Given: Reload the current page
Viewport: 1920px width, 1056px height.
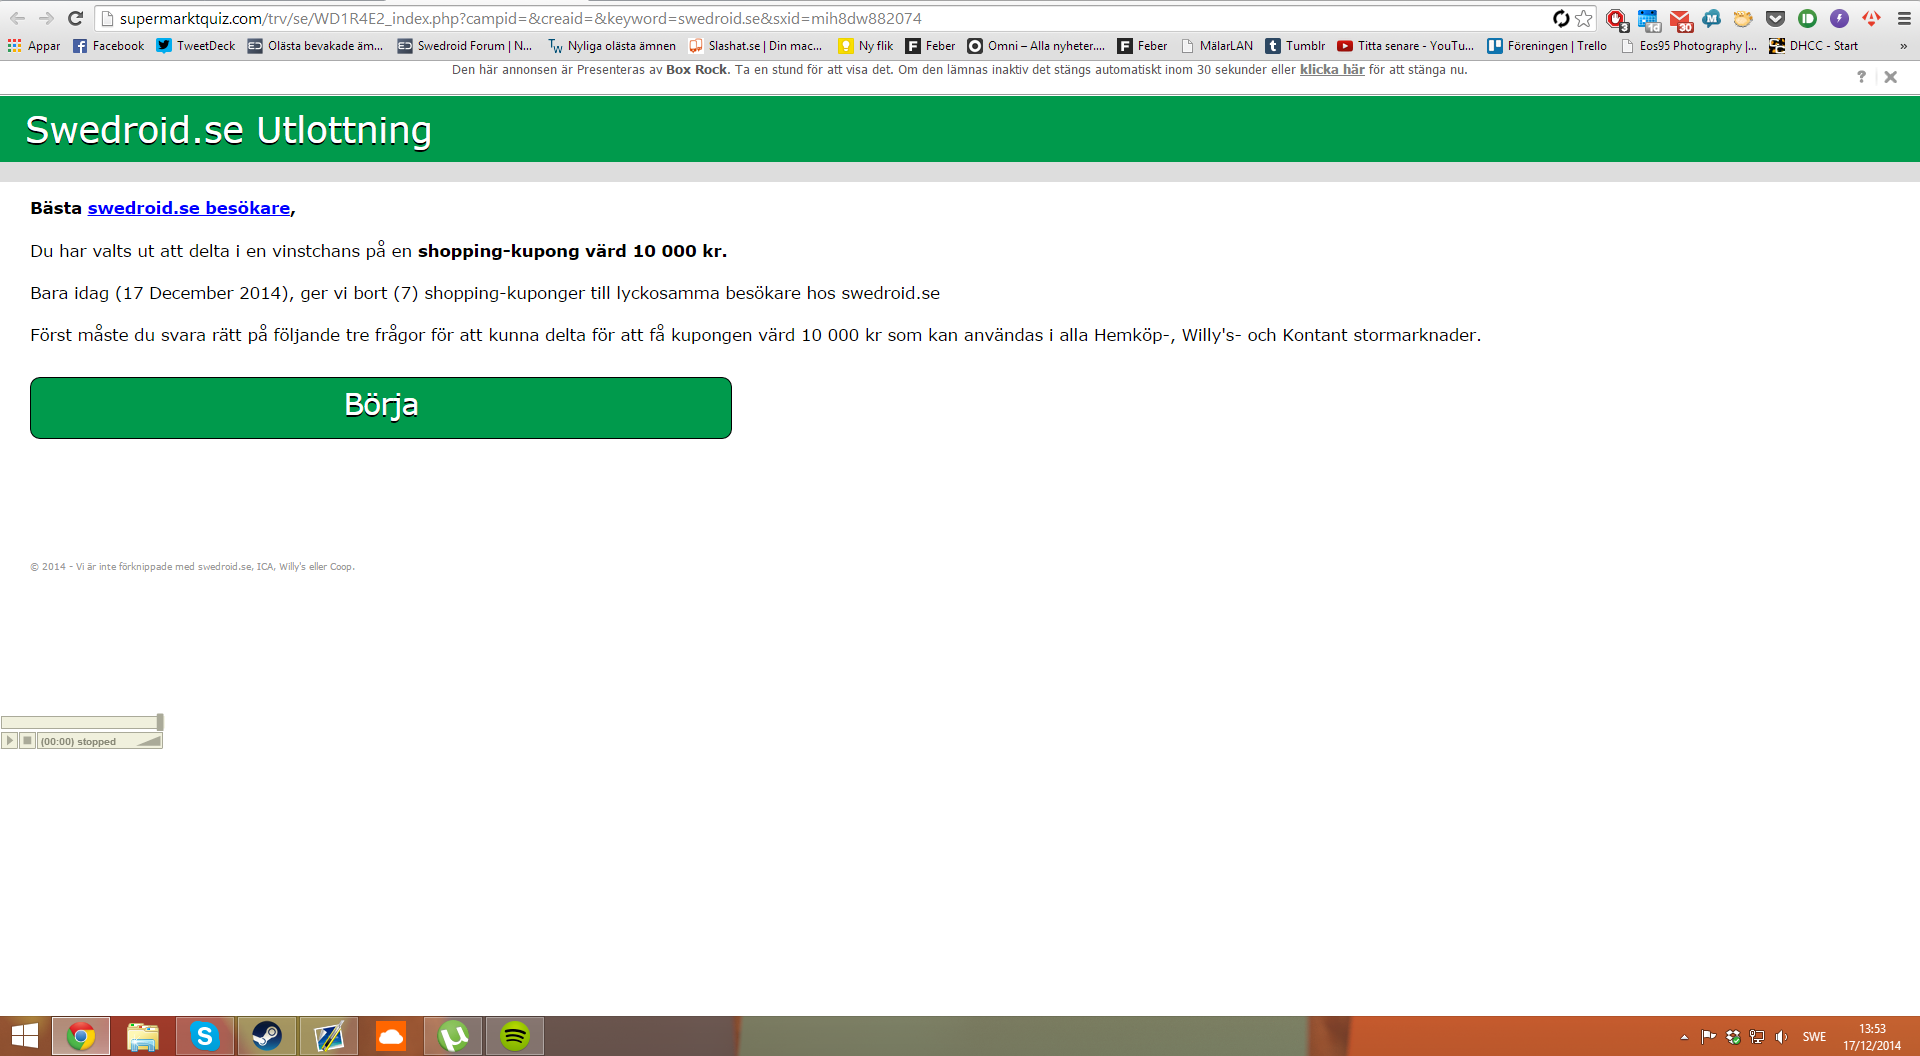Looking at the screenshot, I should tap(75, 18).
